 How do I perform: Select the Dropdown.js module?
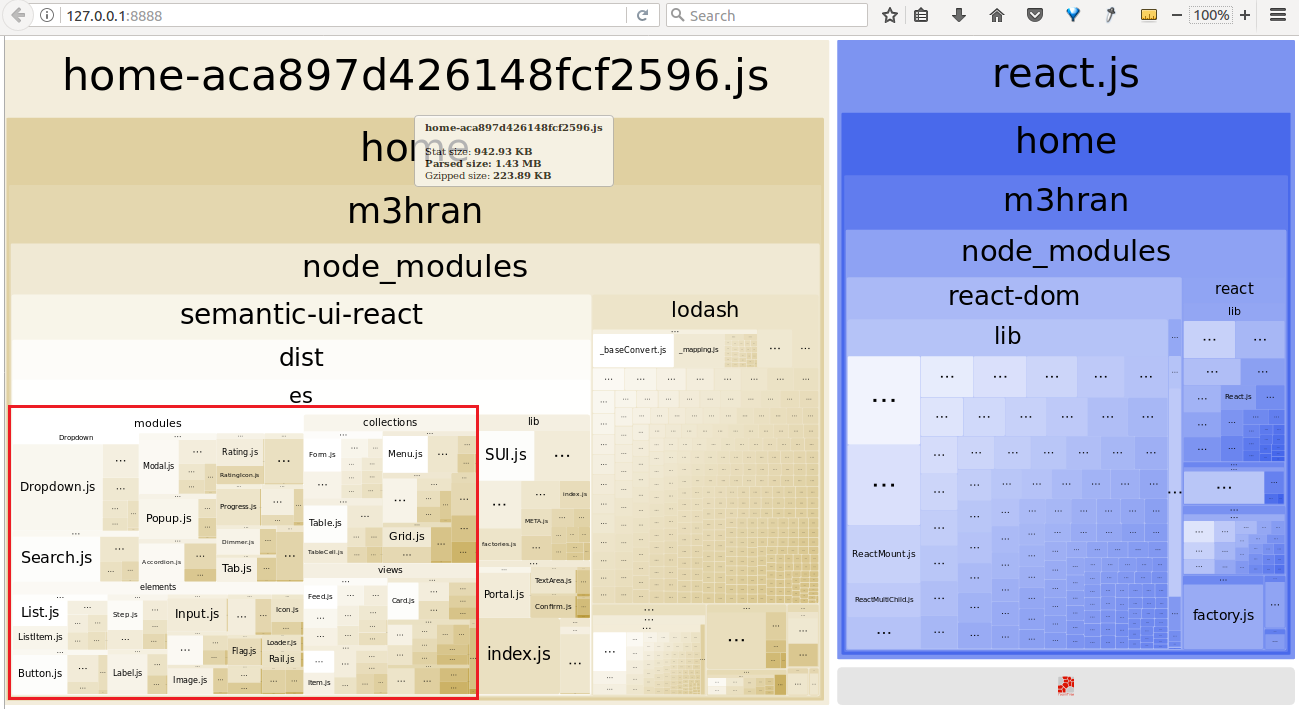coord(57,487)
